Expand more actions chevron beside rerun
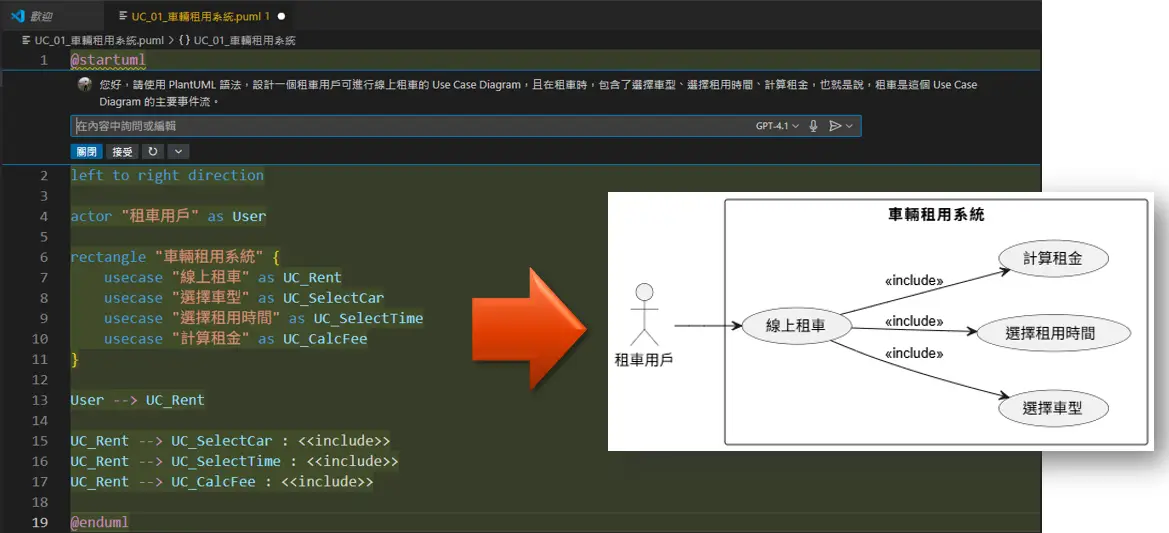This screenshot has width=1169, height=533. pyautogui.click(x=178, y=152)
